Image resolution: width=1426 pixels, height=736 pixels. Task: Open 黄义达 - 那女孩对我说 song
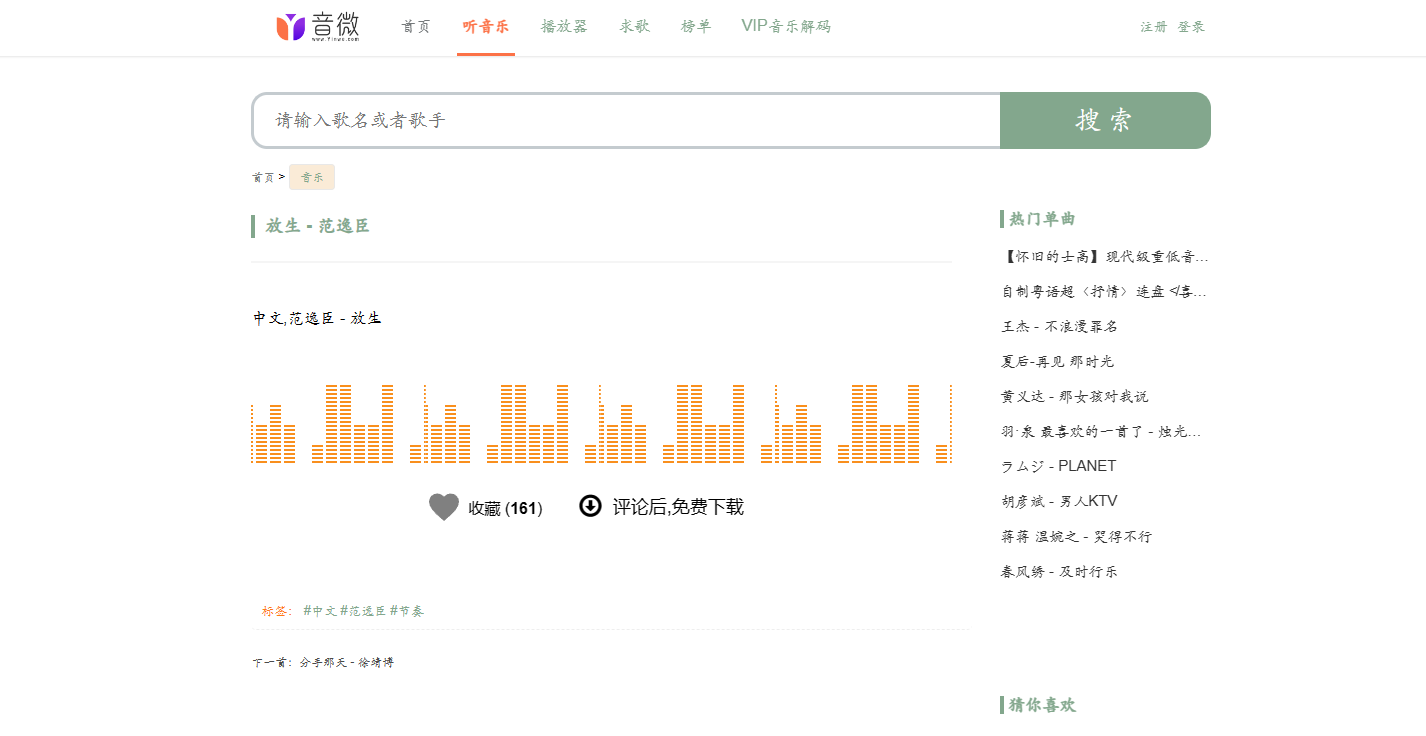pyautogui.click(x=1074, y=397)
